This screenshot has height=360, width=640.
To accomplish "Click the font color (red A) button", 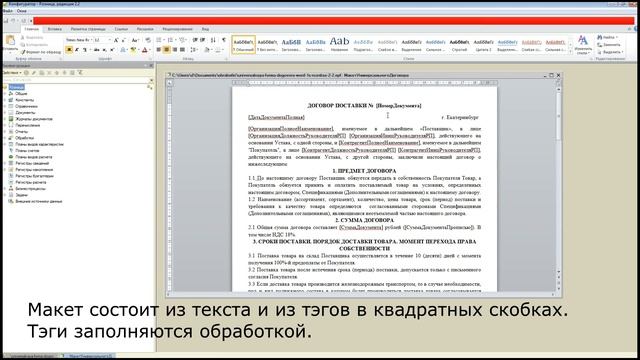I will (x=145, y=50).
